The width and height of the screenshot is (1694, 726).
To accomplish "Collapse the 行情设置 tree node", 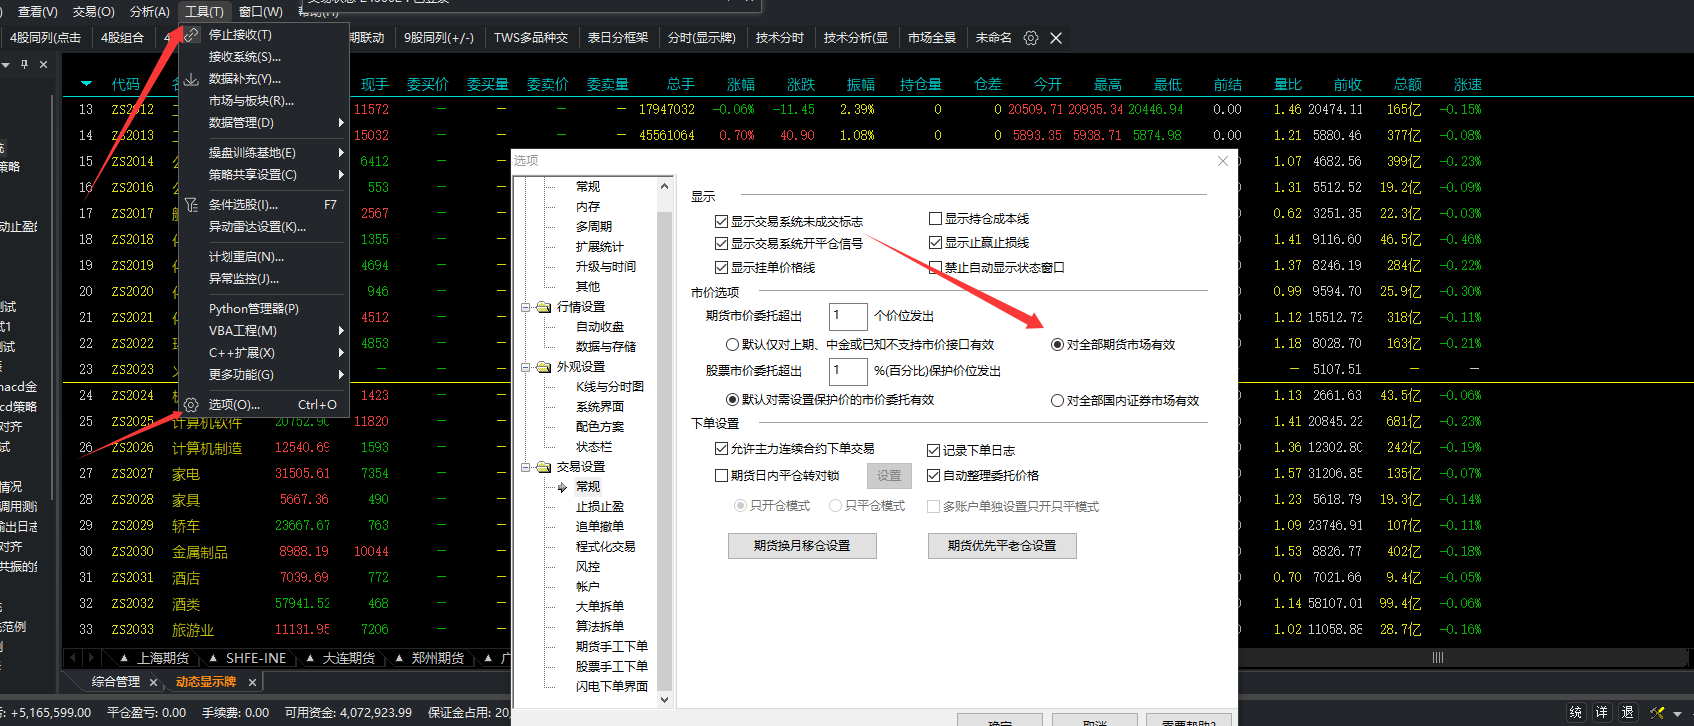I will (526, 307).
